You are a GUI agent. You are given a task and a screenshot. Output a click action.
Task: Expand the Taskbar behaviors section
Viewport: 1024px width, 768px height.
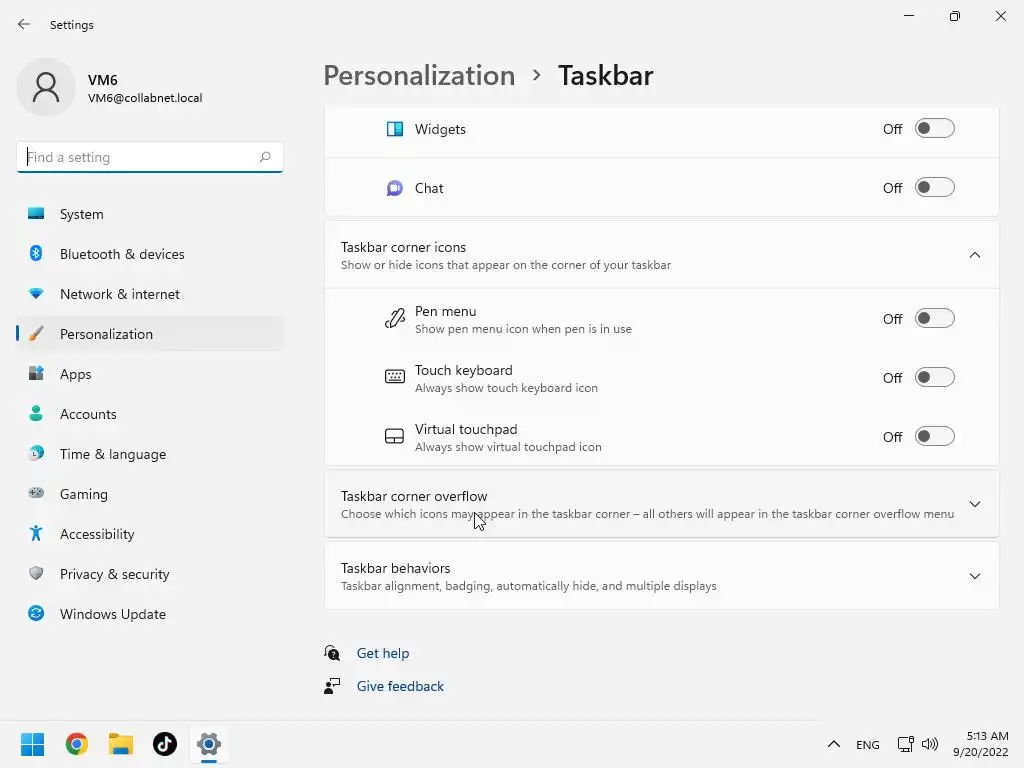[x=975, y=576]
